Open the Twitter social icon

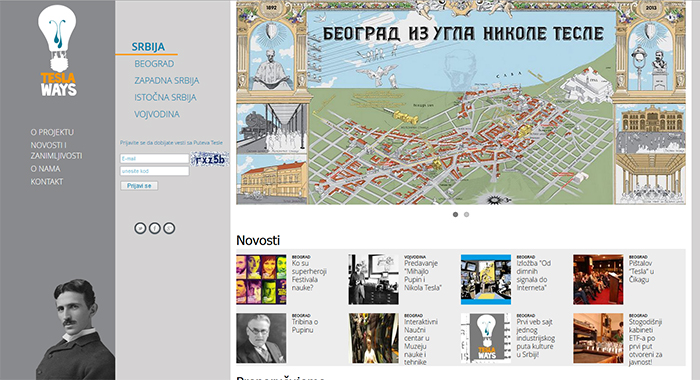[140, 228]
